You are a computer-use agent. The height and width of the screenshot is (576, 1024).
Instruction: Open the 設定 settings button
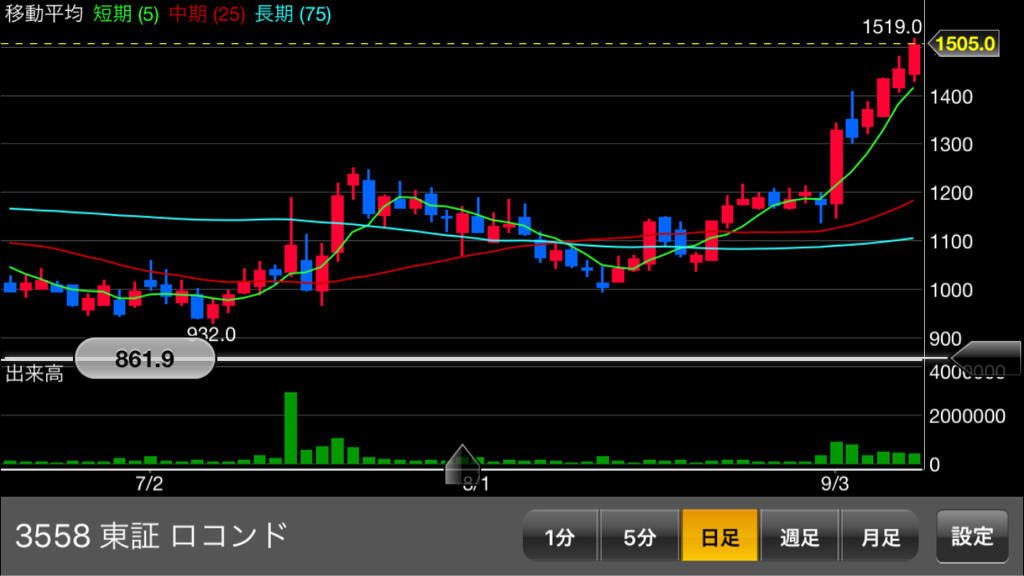972,536
